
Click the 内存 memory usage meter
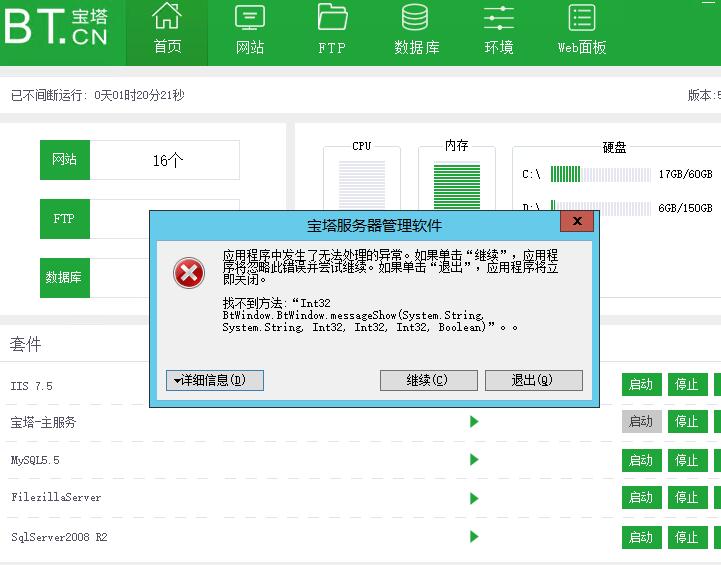tap(457, 186)
